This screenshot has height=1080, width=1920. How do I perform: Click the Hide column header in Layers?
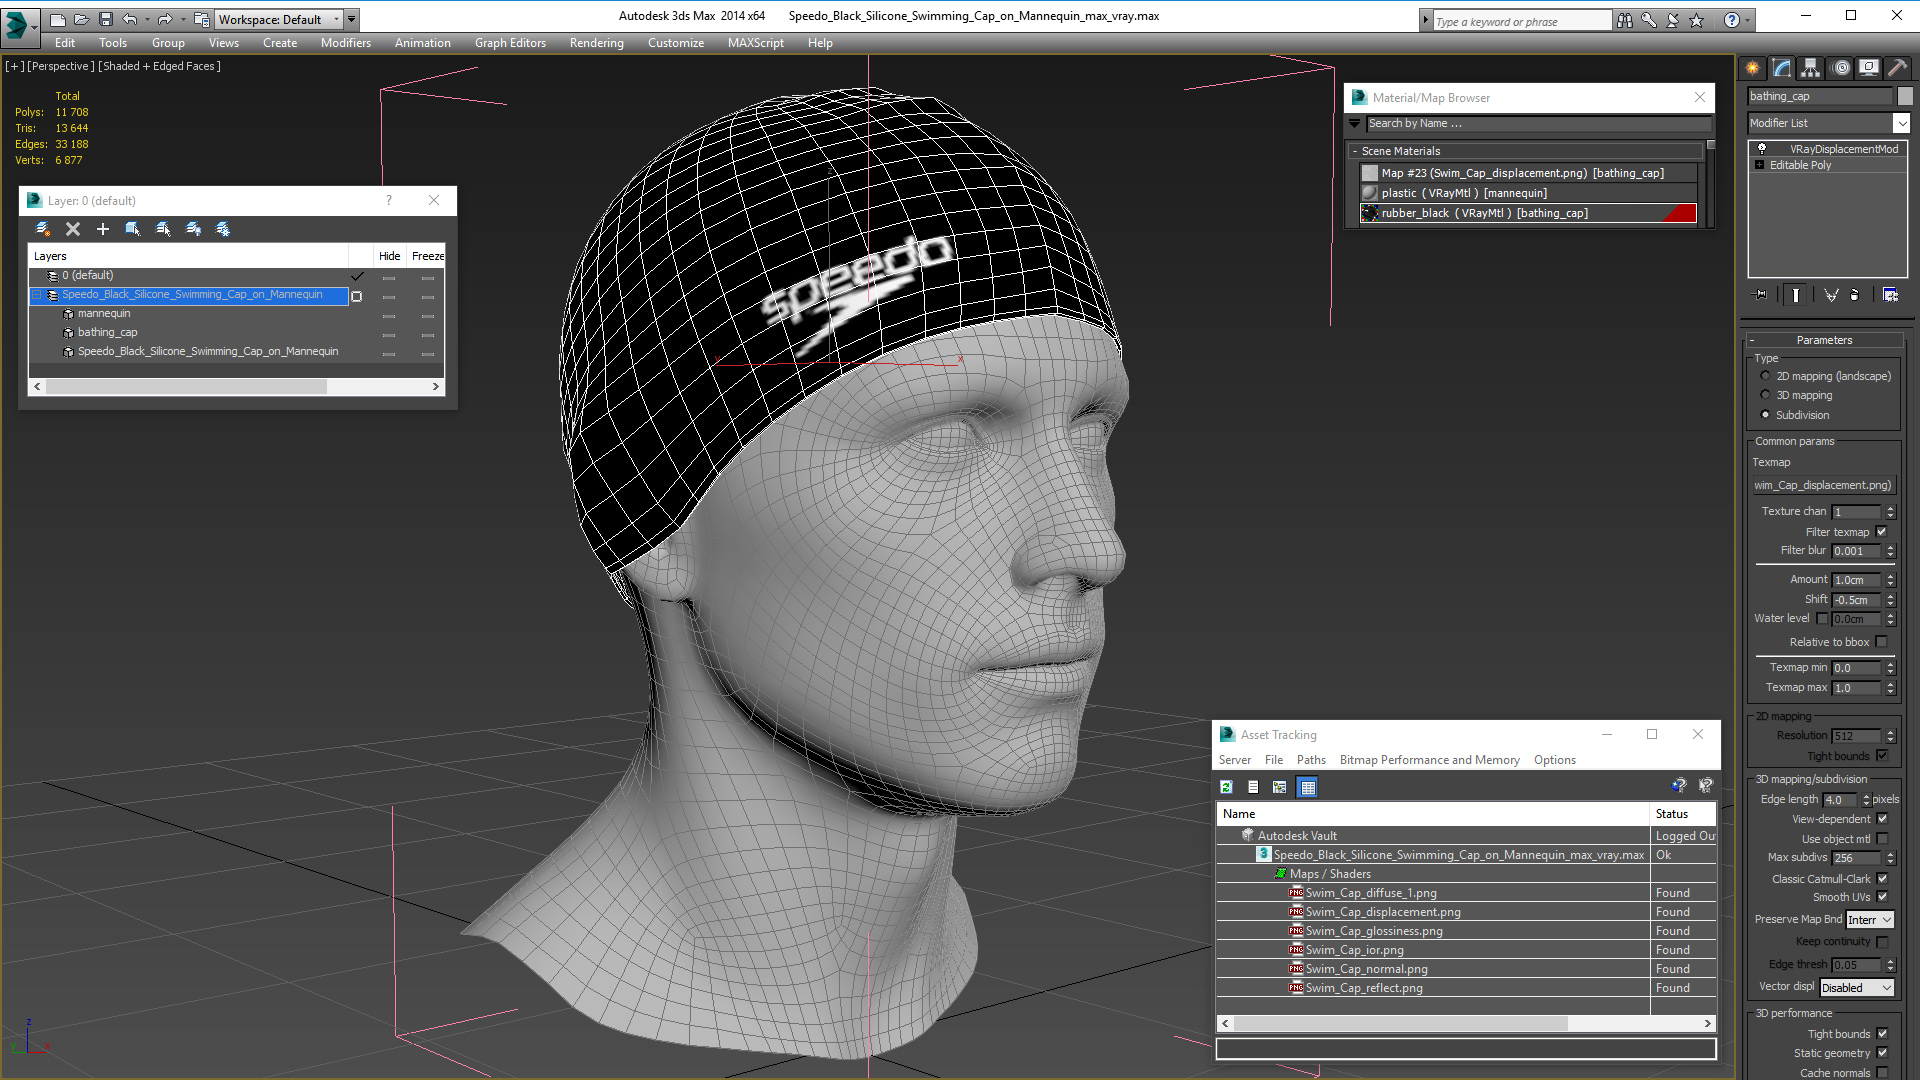(390, 256)
